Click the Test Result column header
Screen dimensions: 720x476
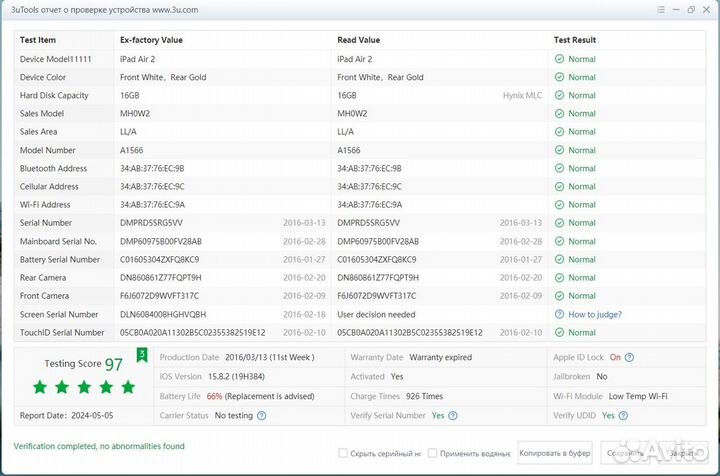(575, 40)
